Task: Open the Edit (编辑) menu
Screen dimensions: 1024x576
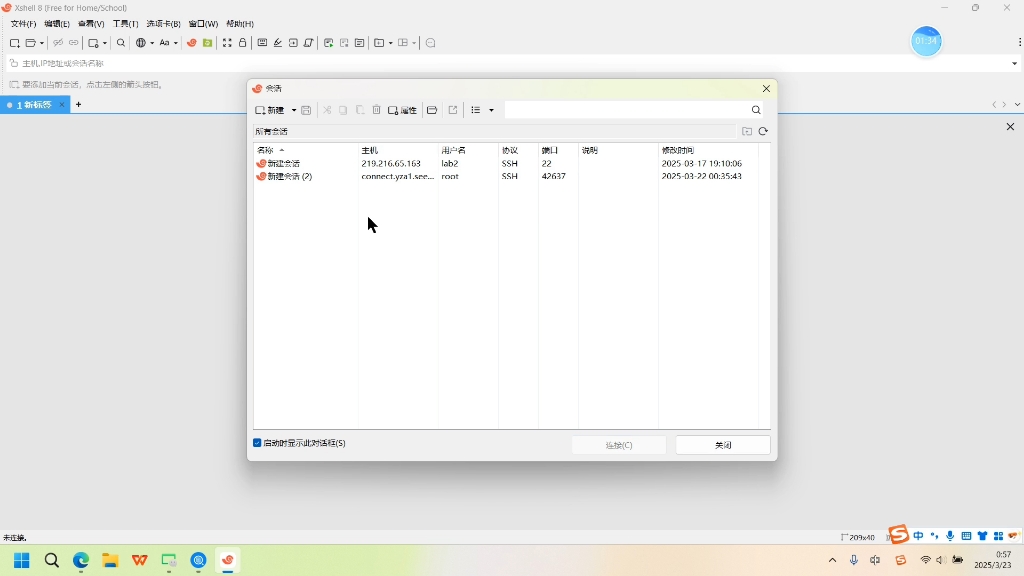Action: (x=57, y=24)
